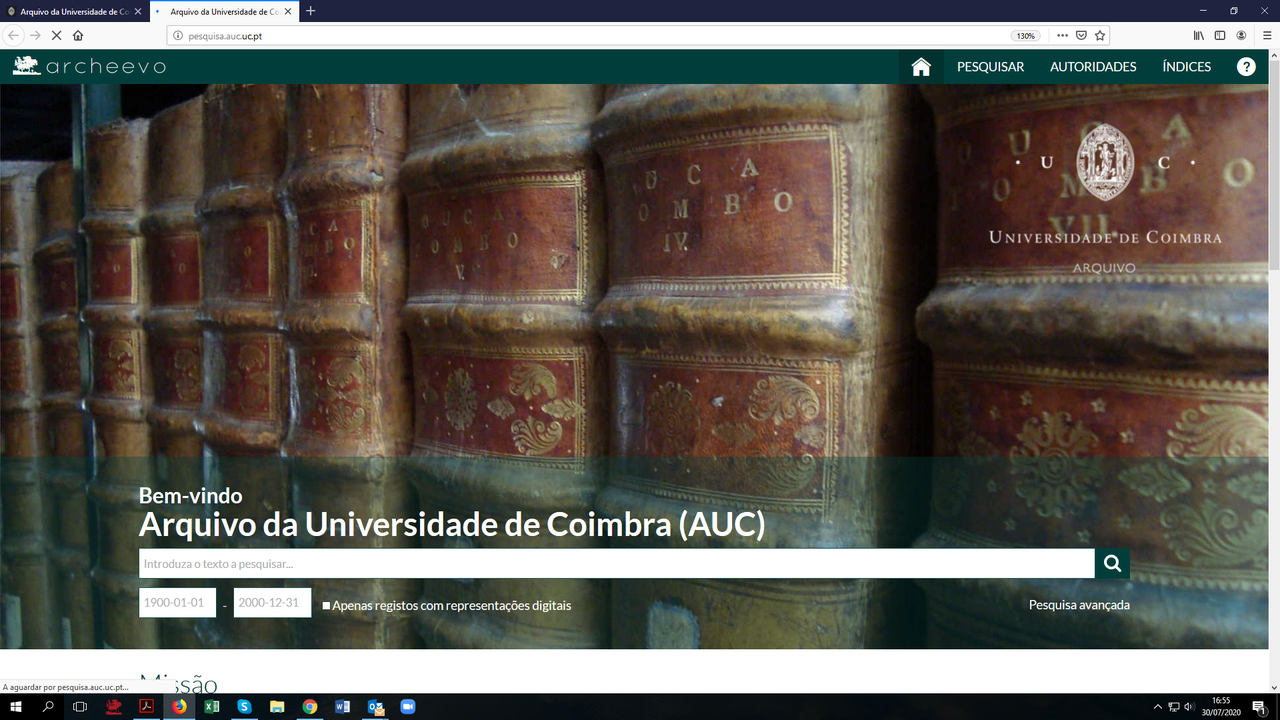
Task: Click the volume icon in system tray
Action: pyautogui.click(x=1188, y=707)
